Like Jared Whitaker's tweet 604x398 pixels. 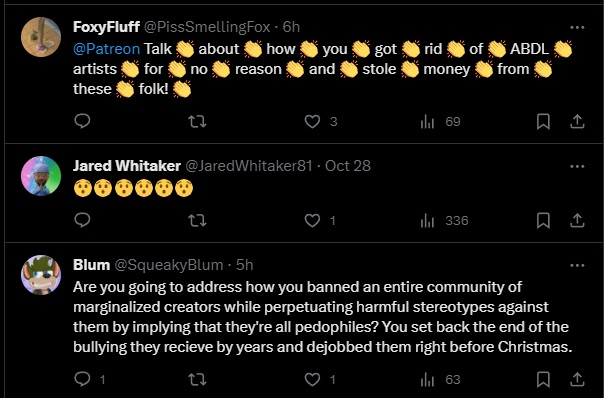click(x=320, y=221)
